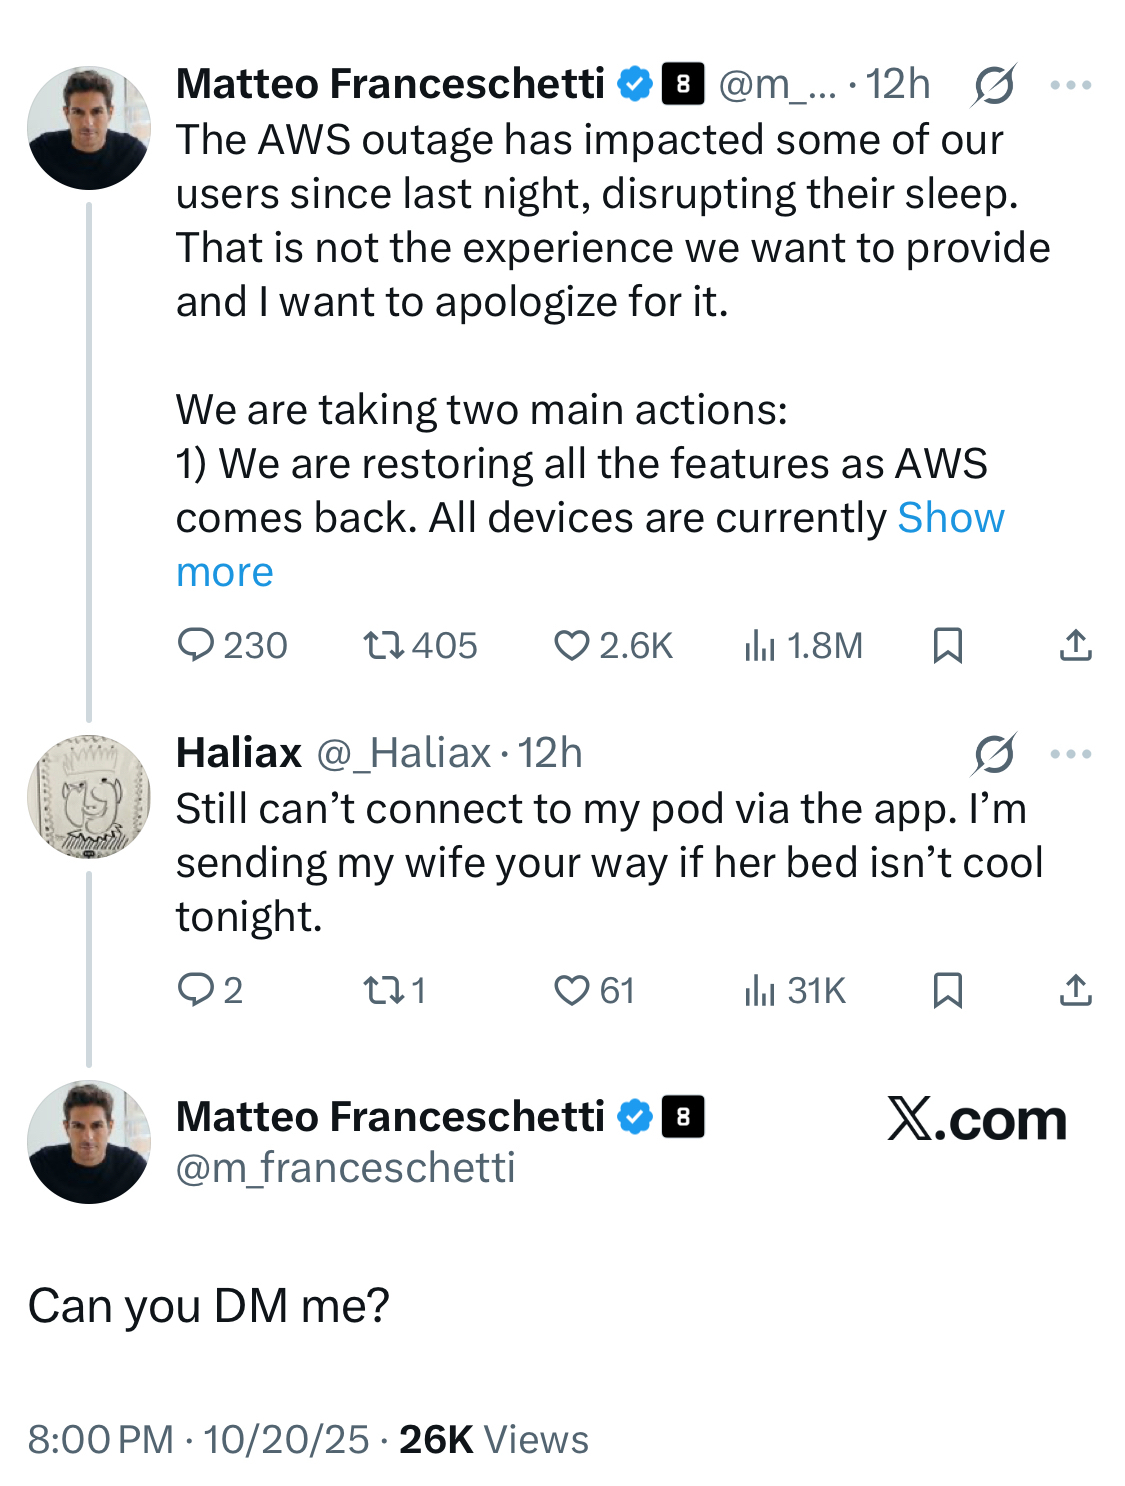The width and height of the screenshot is (1125, 1486).
Task: Open more options on Haliax's reply
Action: tap(1070, 754)
